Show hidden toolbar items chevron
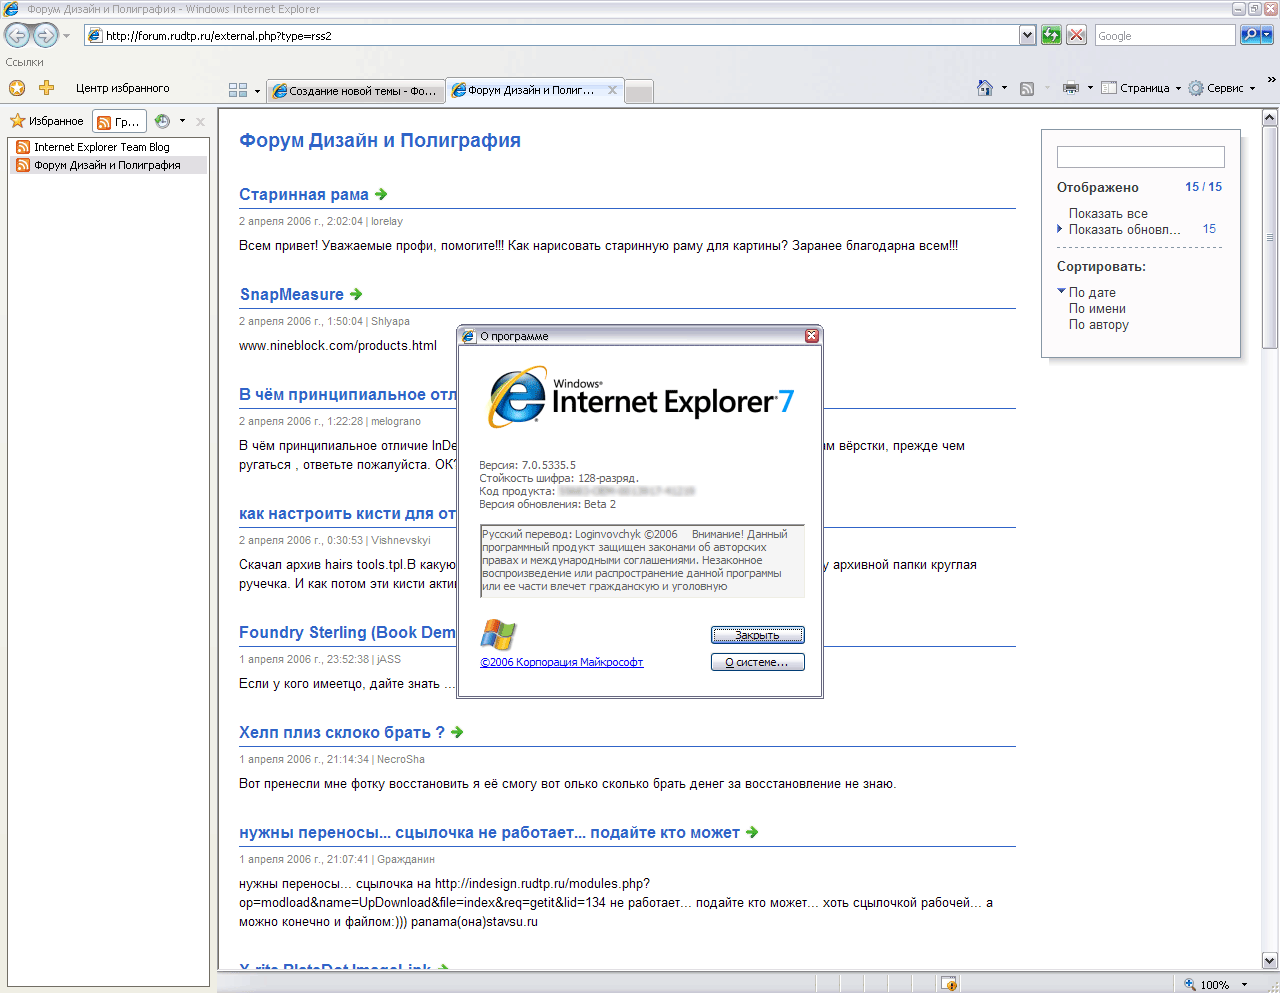The width and height of the screenshot is (1280, 993). pyautogui.click(x=1272, y=80)
